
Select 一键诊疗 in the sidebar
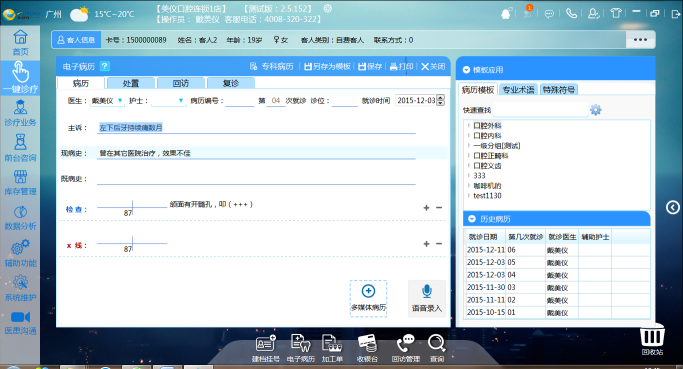click(20, 78)
